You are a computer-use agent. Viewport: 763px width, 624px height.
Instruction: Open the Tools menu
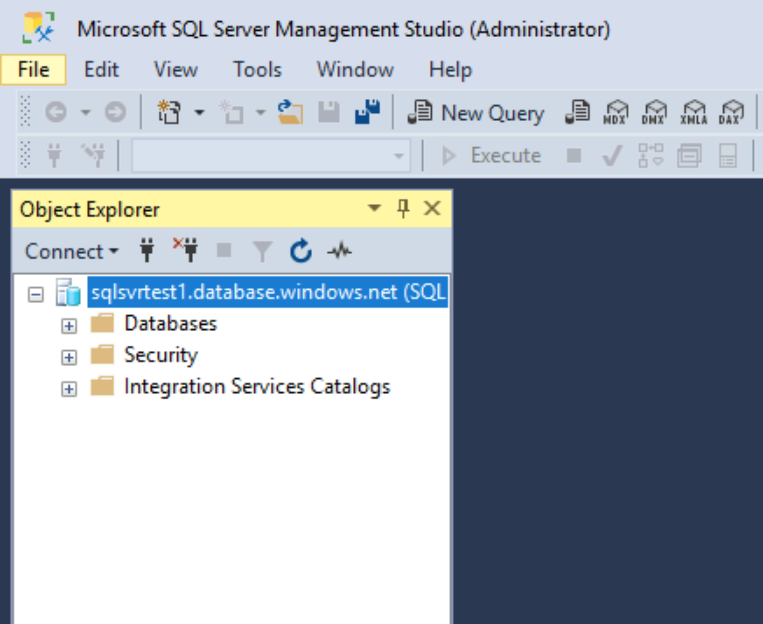257,70
